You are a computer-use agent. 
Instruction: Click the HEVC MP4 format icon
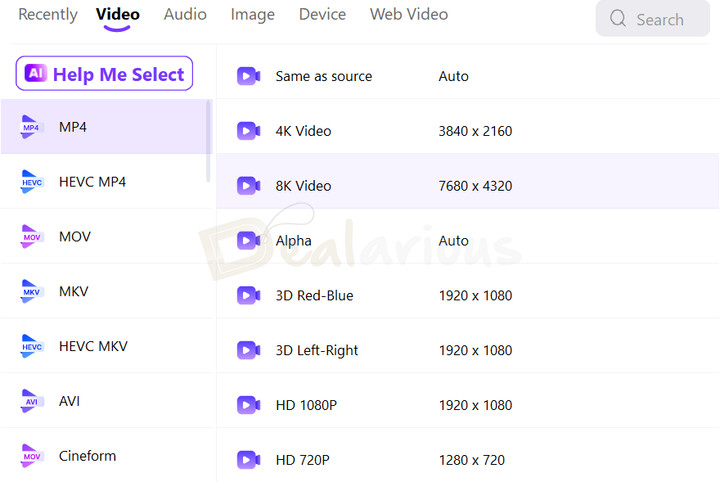click(31, 182)
